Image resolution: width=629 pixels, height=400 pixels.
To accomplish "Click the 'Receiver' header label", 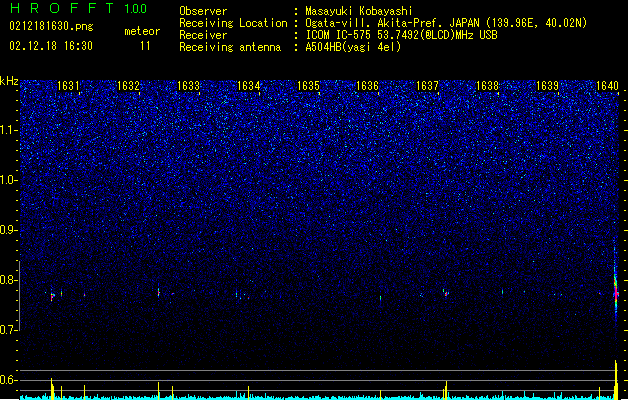I will coord(203,35).
